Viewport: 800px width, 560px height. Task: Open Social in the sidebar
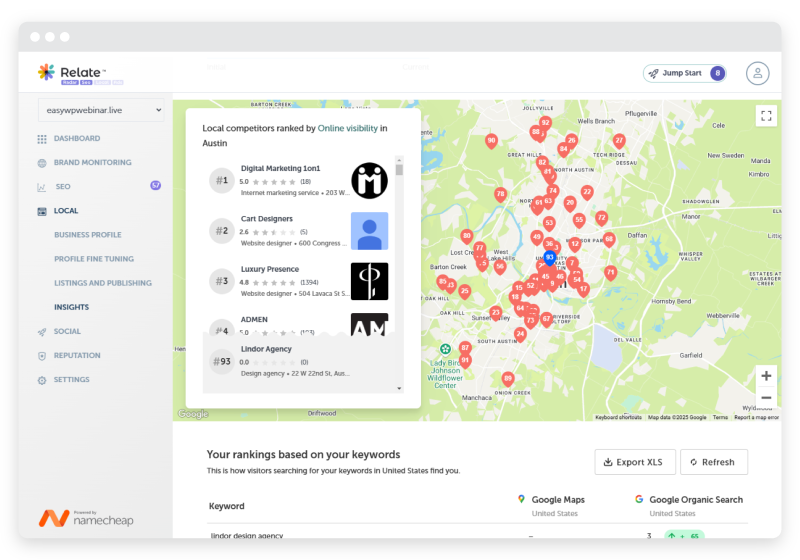click(67, 331)
